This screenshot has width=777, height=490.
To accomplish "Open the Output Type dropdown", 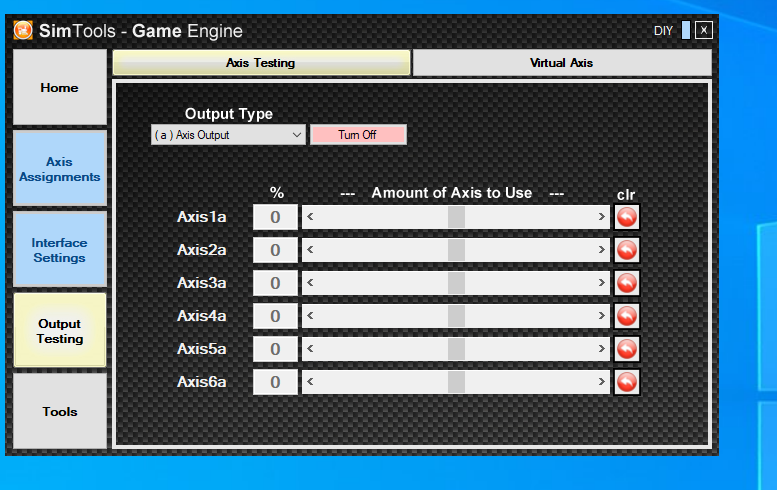I will coord(228,135).
